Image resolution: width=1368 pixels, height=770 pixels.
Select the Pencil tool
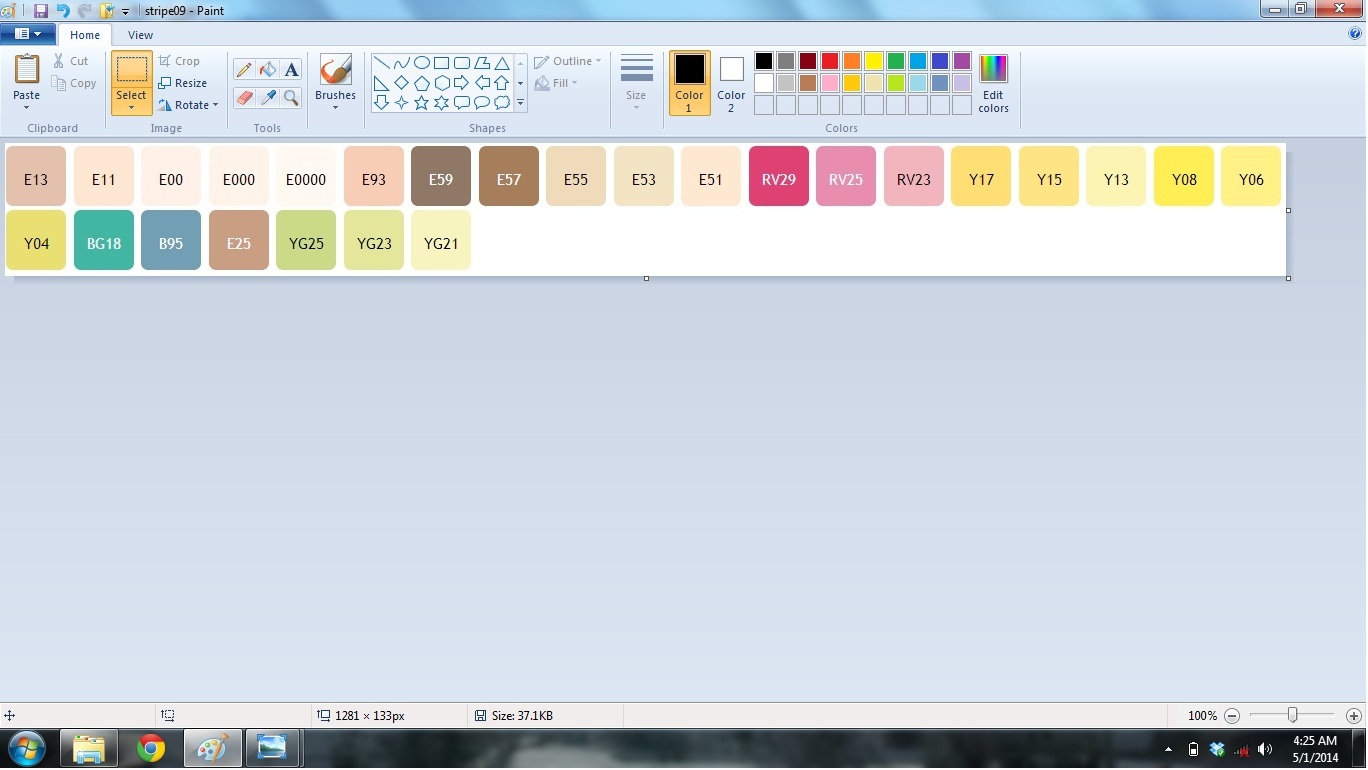(244, 70)
